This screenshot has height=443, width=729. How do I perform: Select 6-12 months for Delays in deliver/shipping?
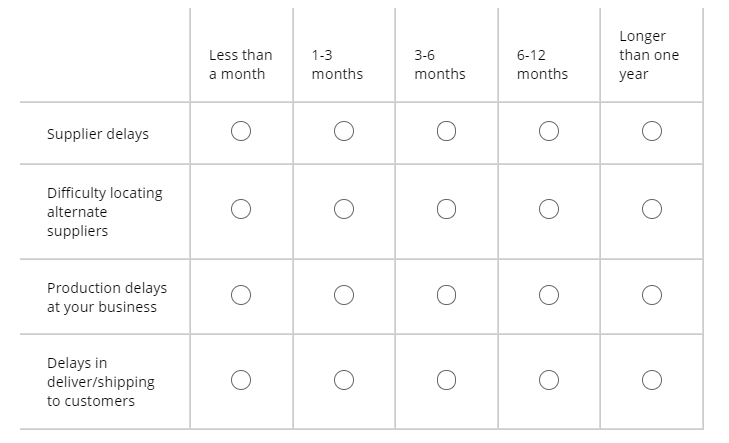tap(549, 380)
